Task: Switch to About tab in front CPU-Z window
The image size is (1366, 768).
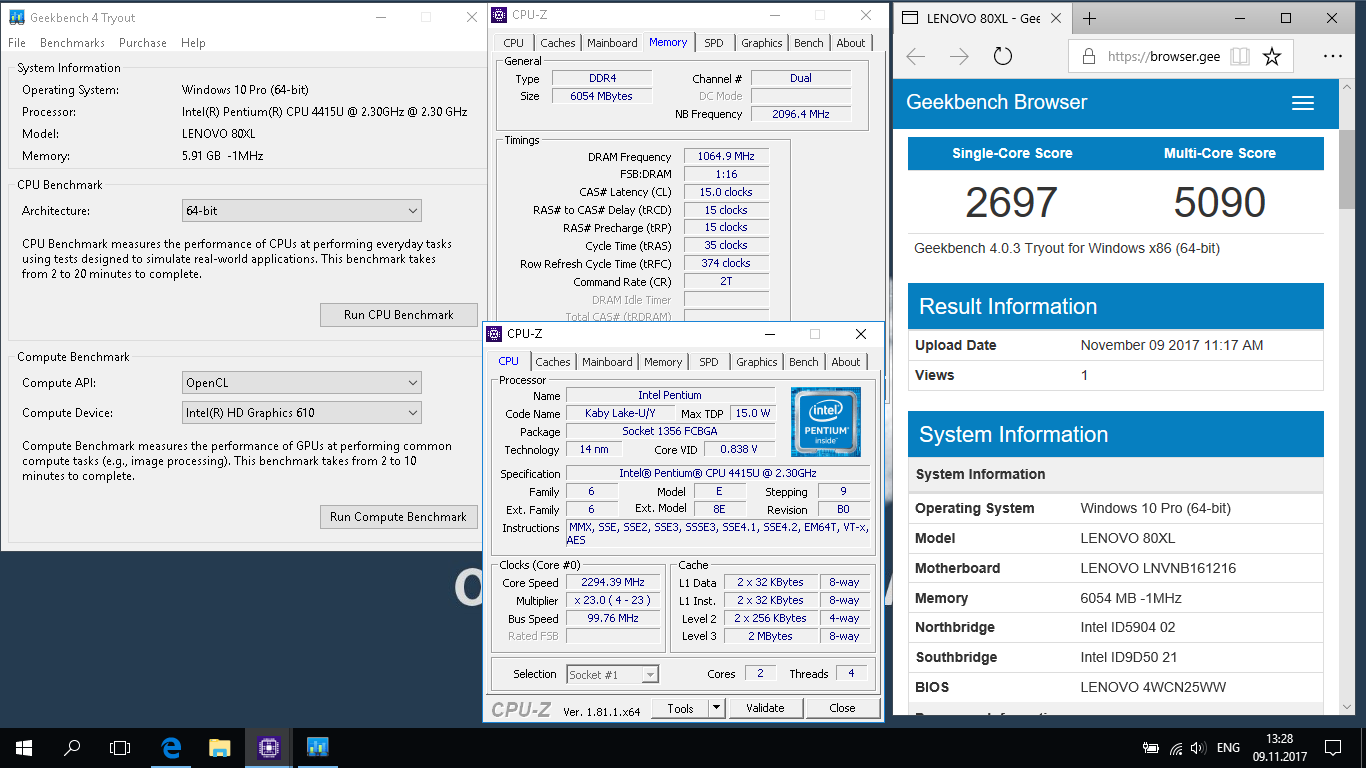Action: pyautogui.click(x=846, y=362)
